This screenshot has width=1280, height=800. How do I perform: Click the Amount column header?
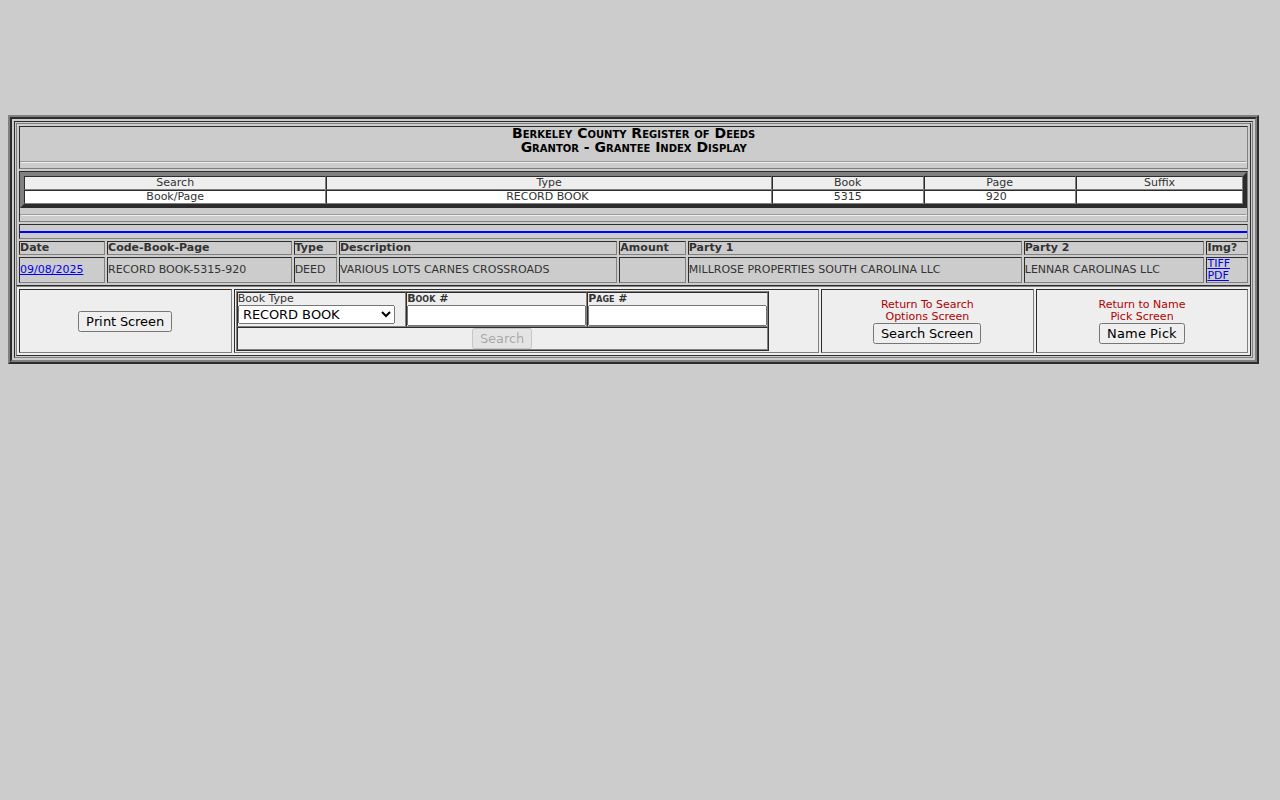pyautogui.click(x=652, y=248)
